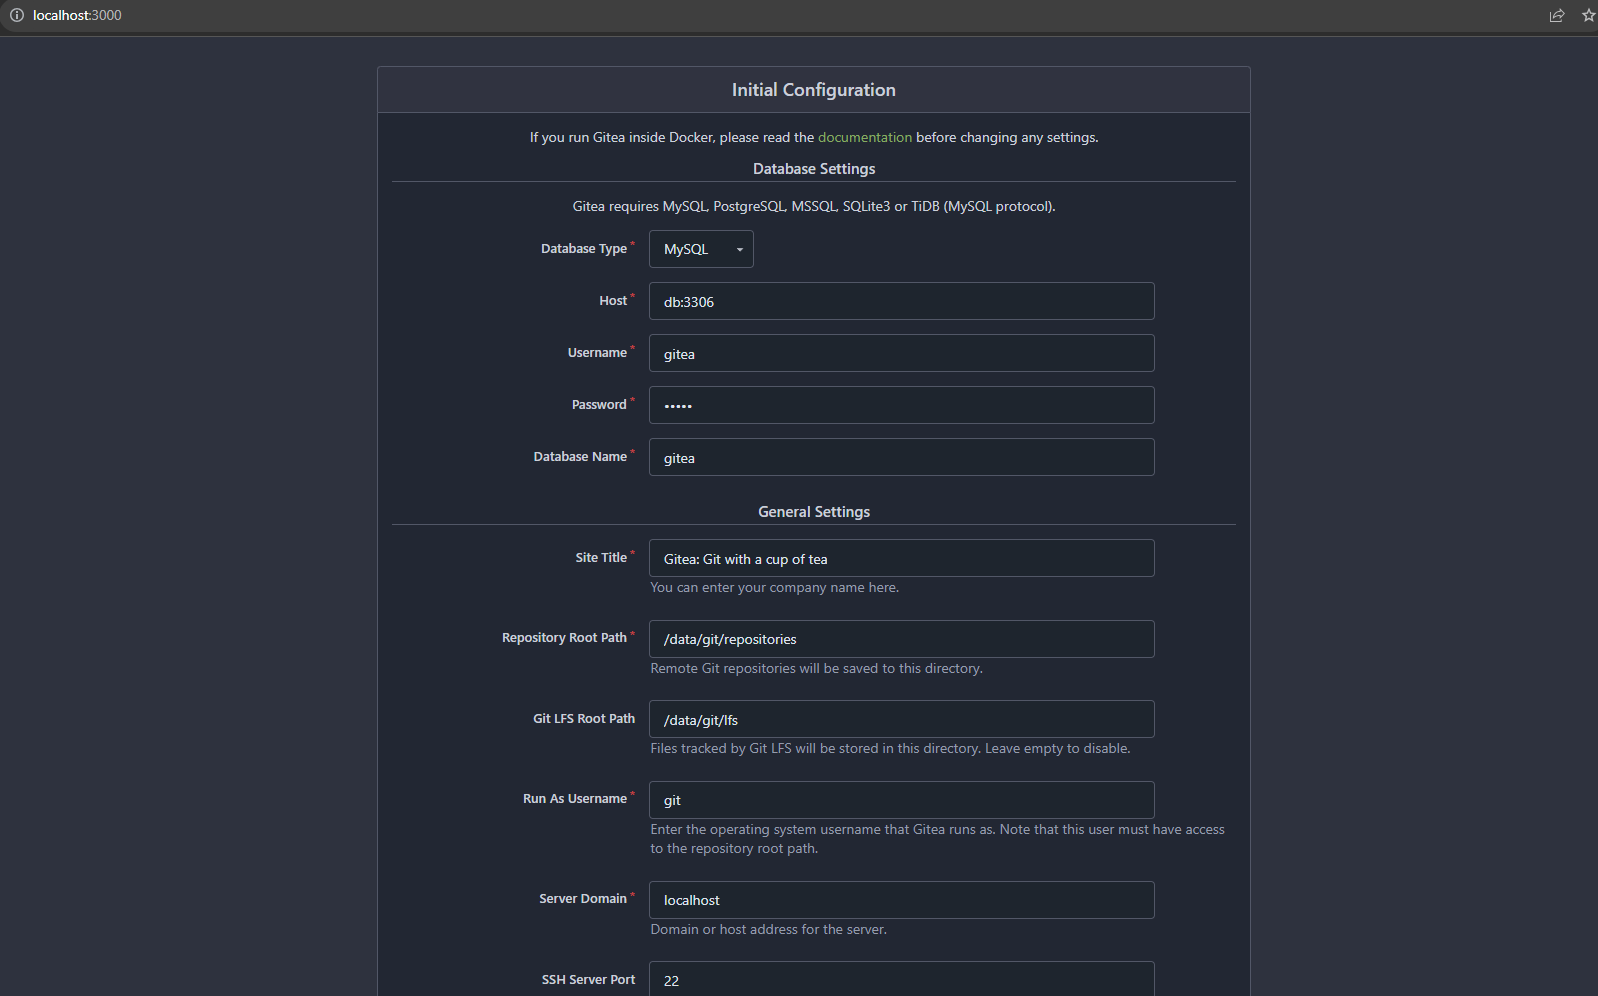Focus the database Password field

click(x=901, y=405)
